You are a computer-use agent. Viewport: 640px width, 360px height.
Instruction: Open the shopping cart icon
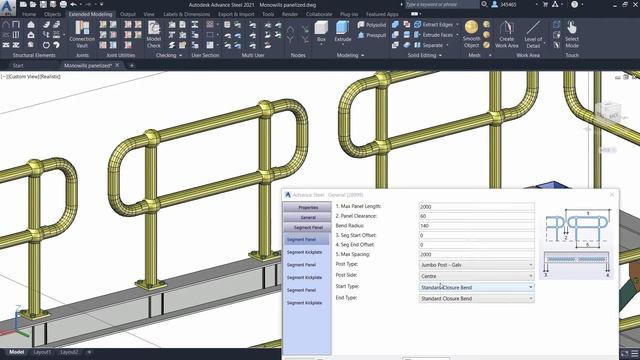pyautogui.click(x=545, y=4)
